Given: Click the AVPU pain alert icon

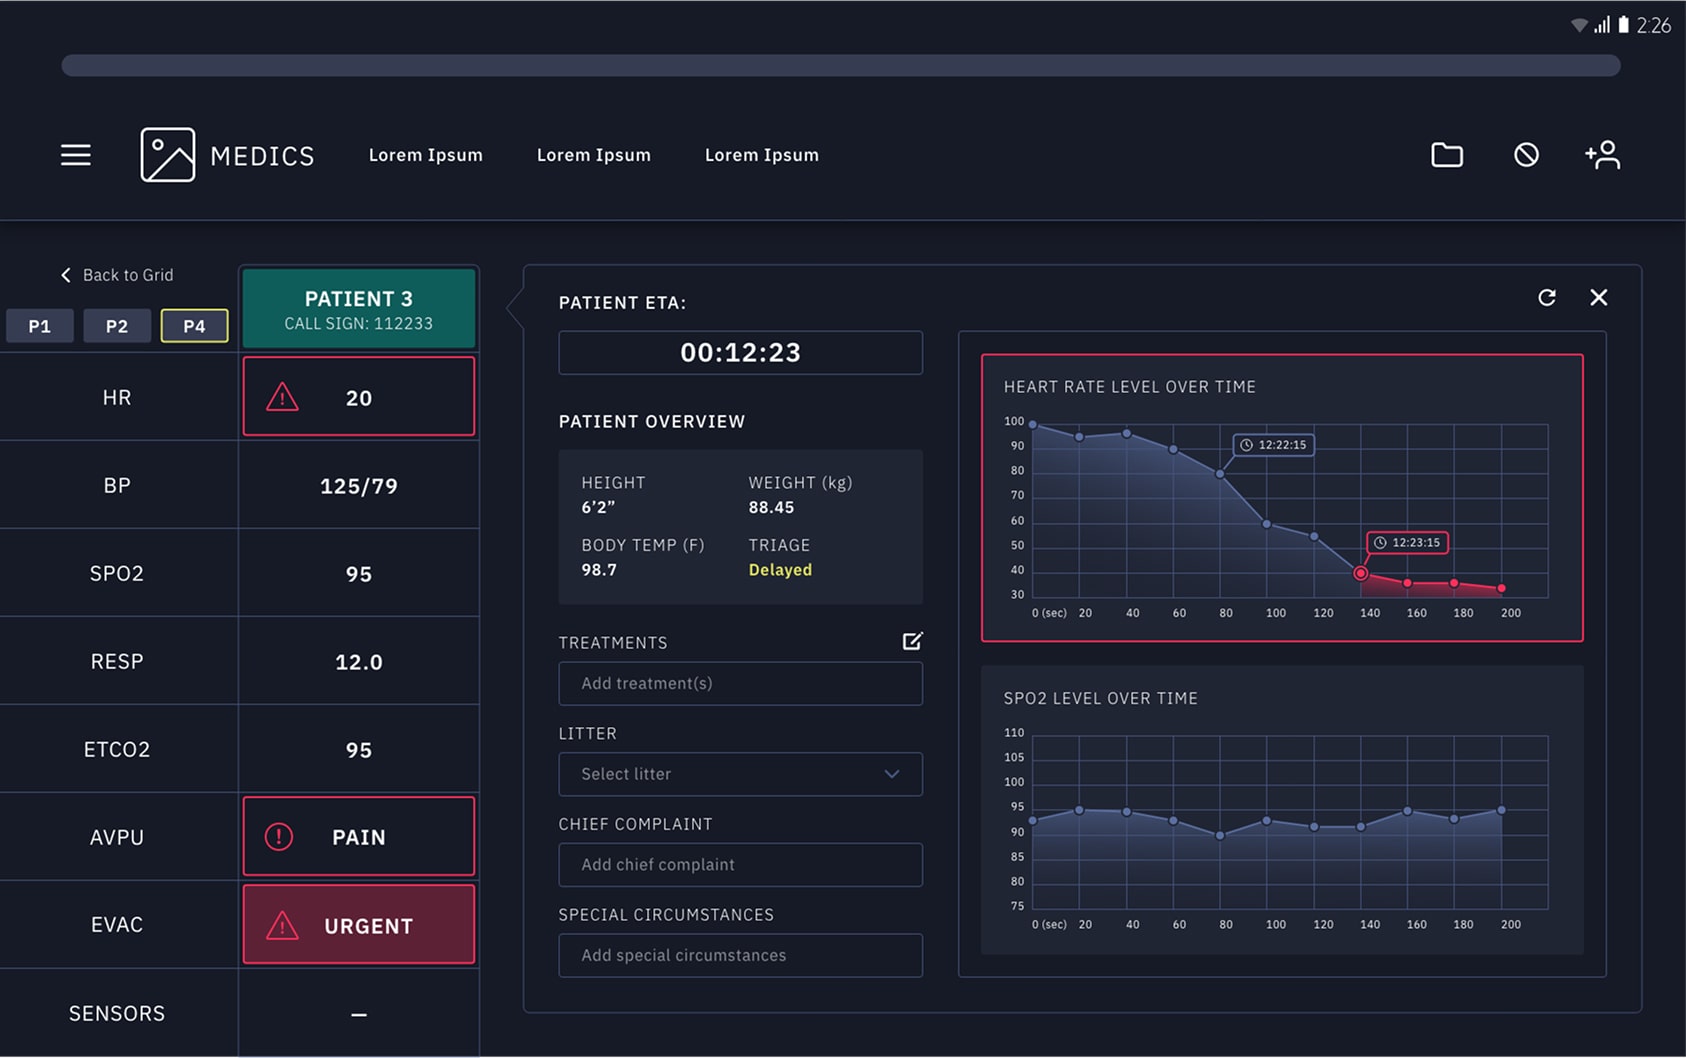Looking at the screenshot, I should click(279, 837).
